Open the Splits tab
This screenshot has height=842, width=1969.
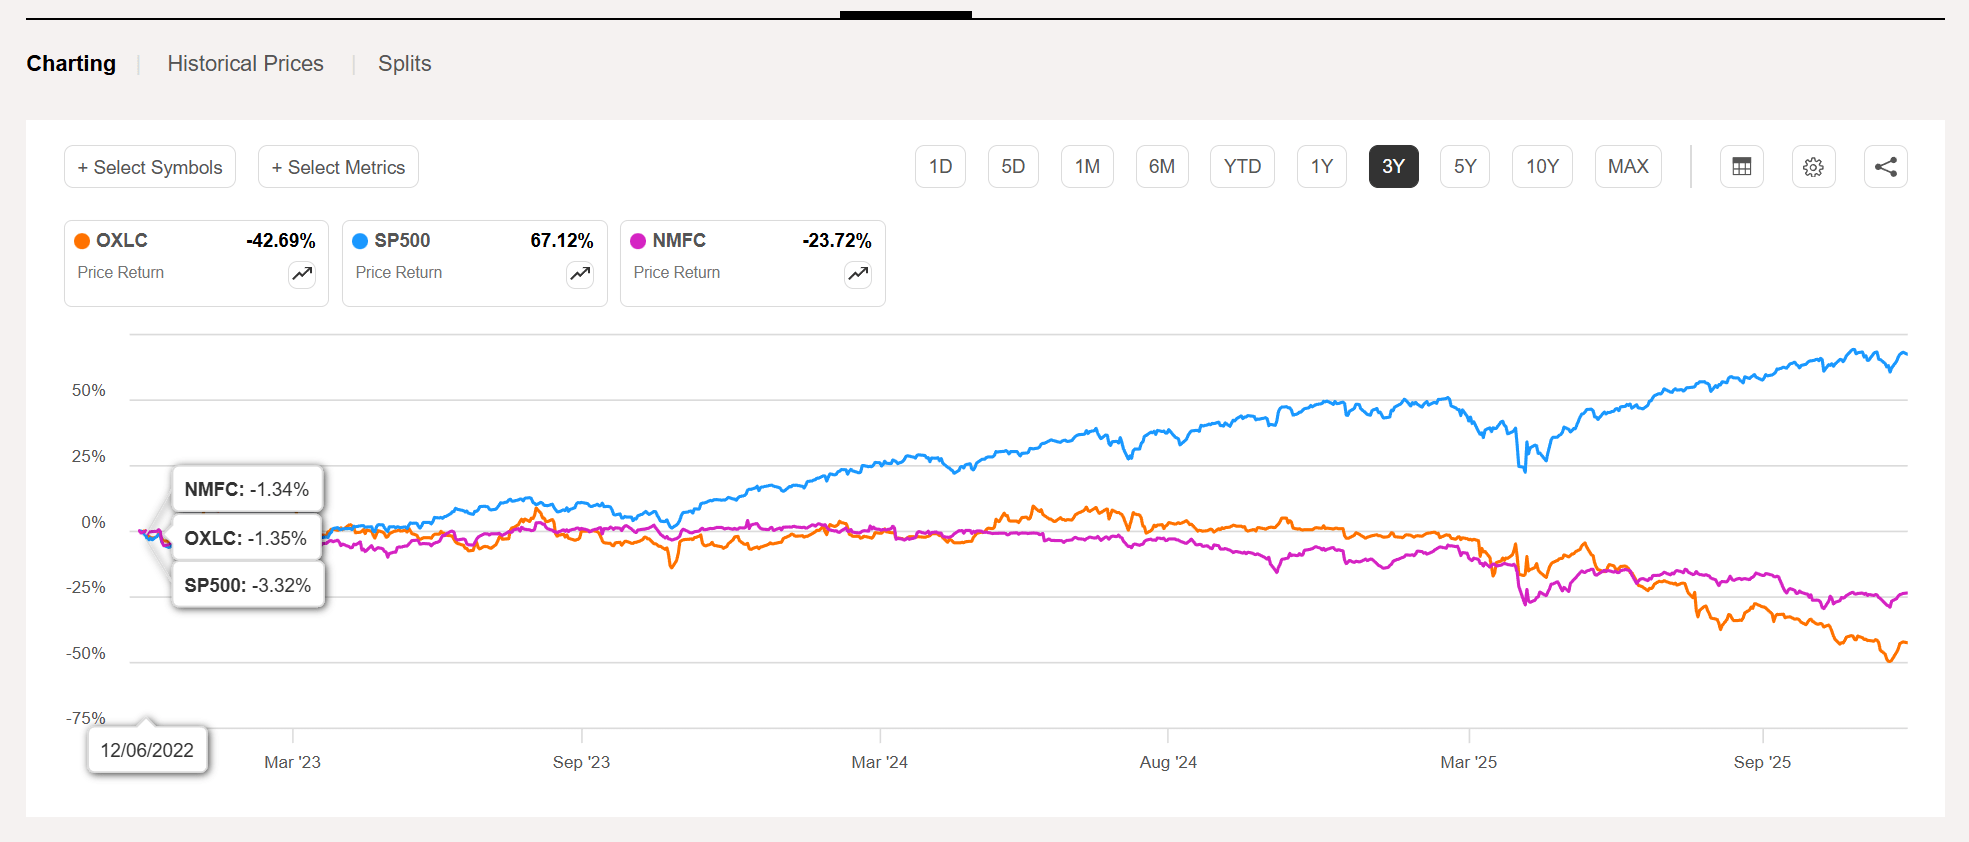404,64
